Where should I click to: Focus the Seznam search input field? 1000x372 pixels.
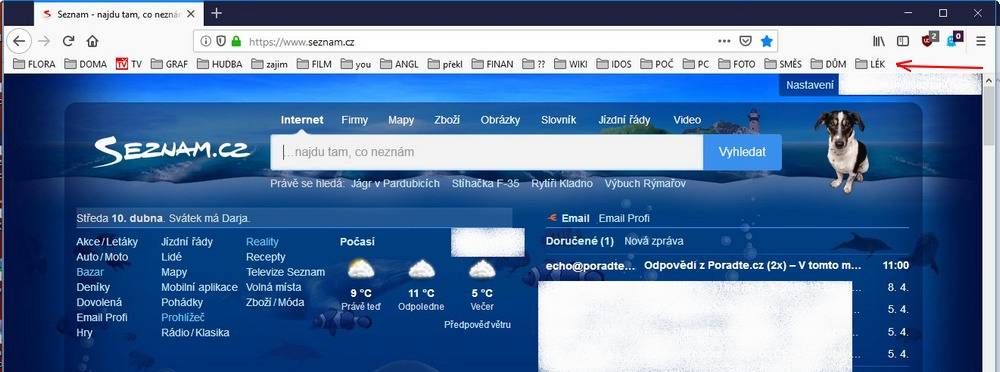pyautogui.click(x=487, y=153)
